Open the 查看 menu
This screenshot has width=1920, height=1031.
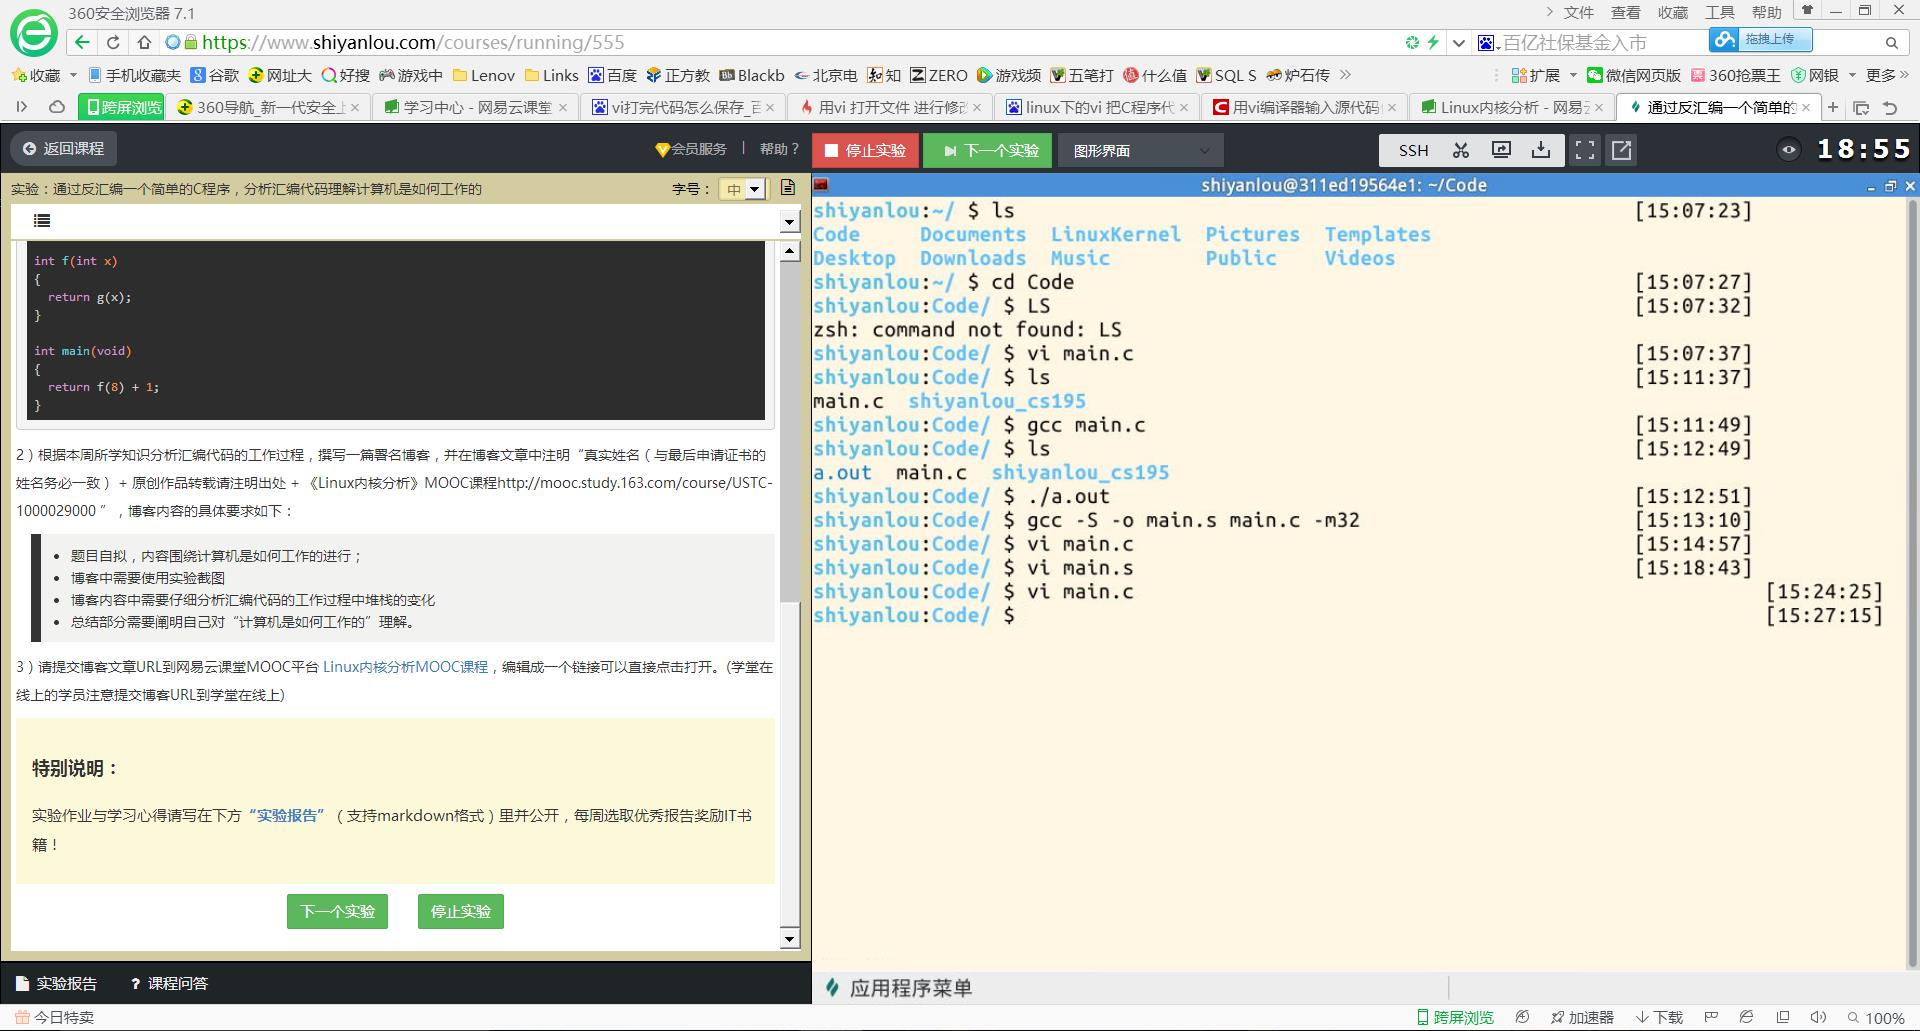[x=1625, y=12]
